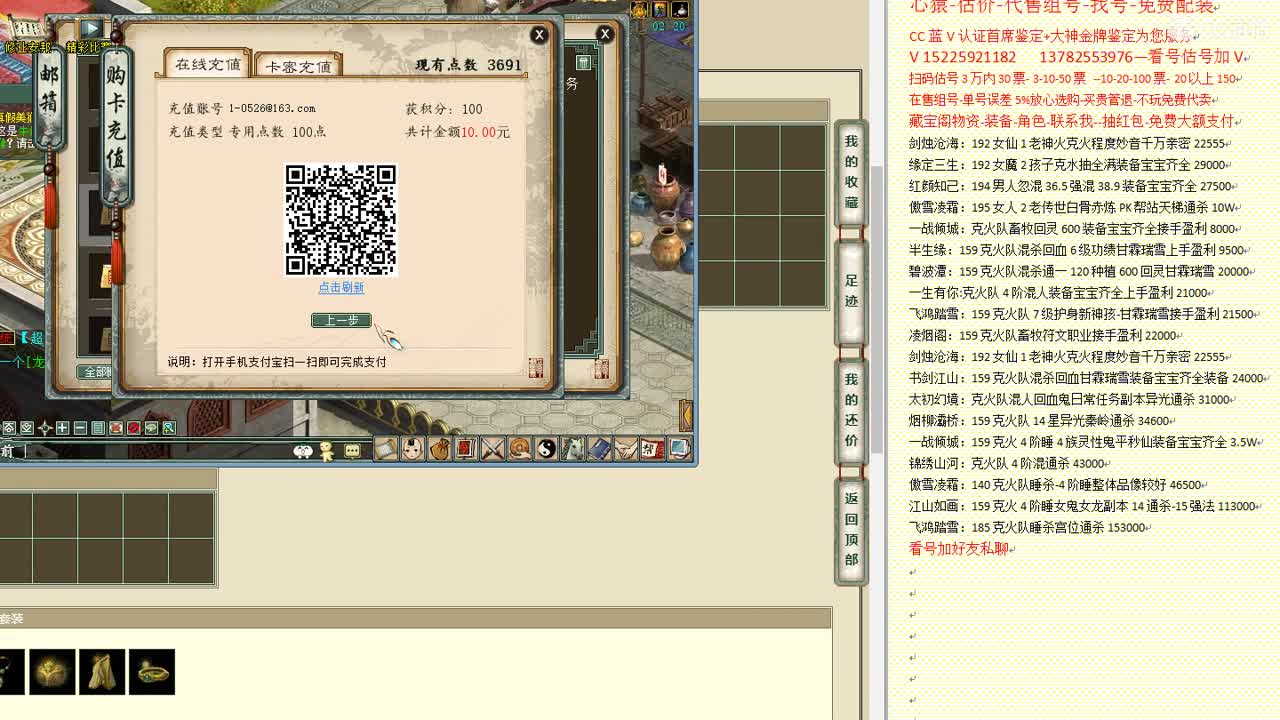Click the round bronze disc toolbar icon

point(519,448)
